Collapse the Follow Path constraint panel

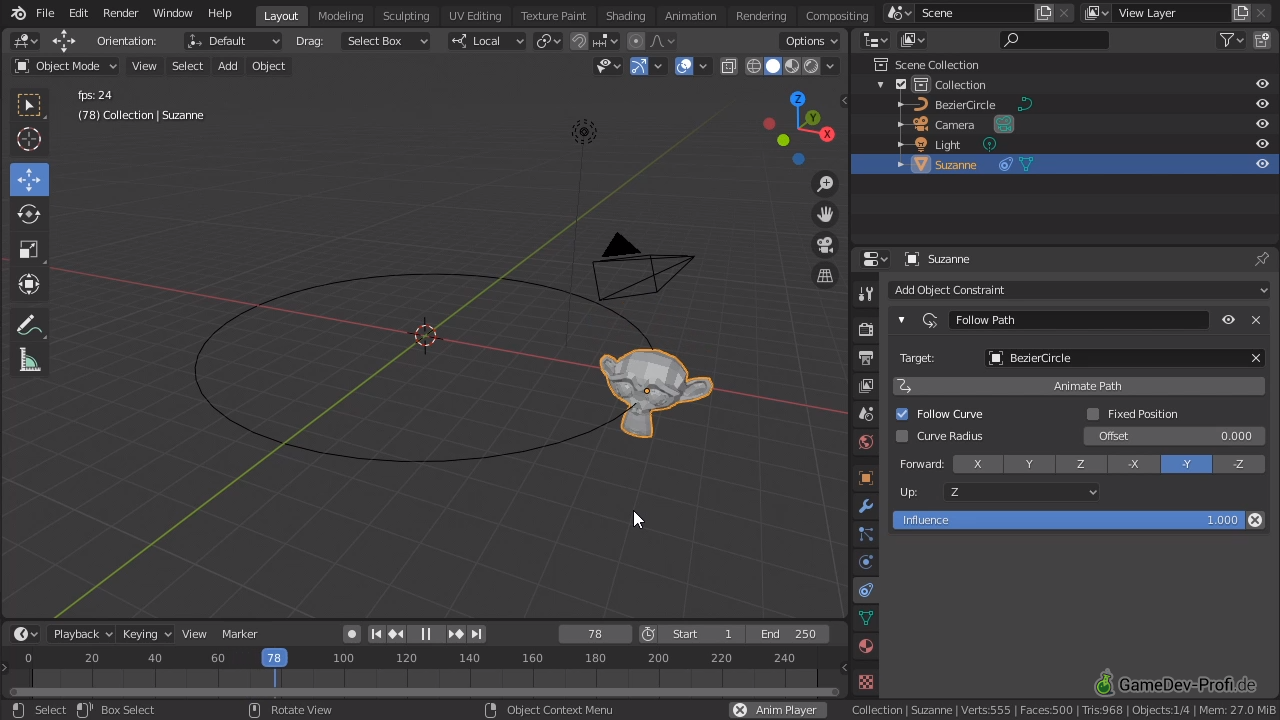pyautogui.click(x=901, y=320)
